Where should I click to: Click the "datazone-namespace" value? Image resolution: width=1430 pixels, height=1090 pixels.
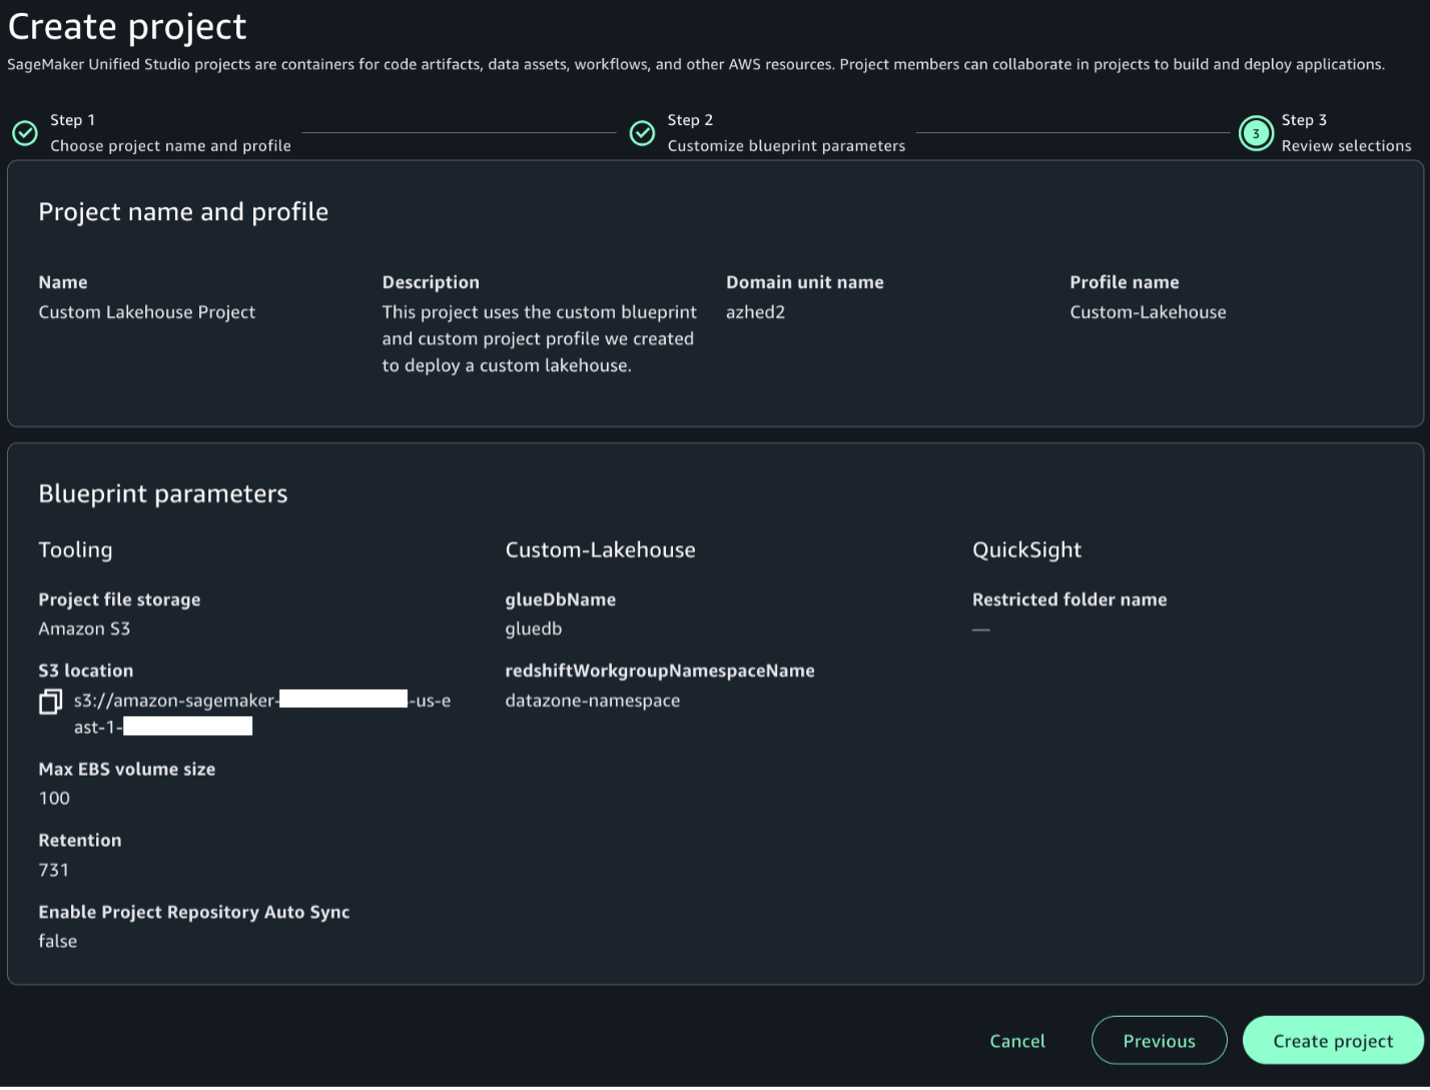tap(592, 701)
